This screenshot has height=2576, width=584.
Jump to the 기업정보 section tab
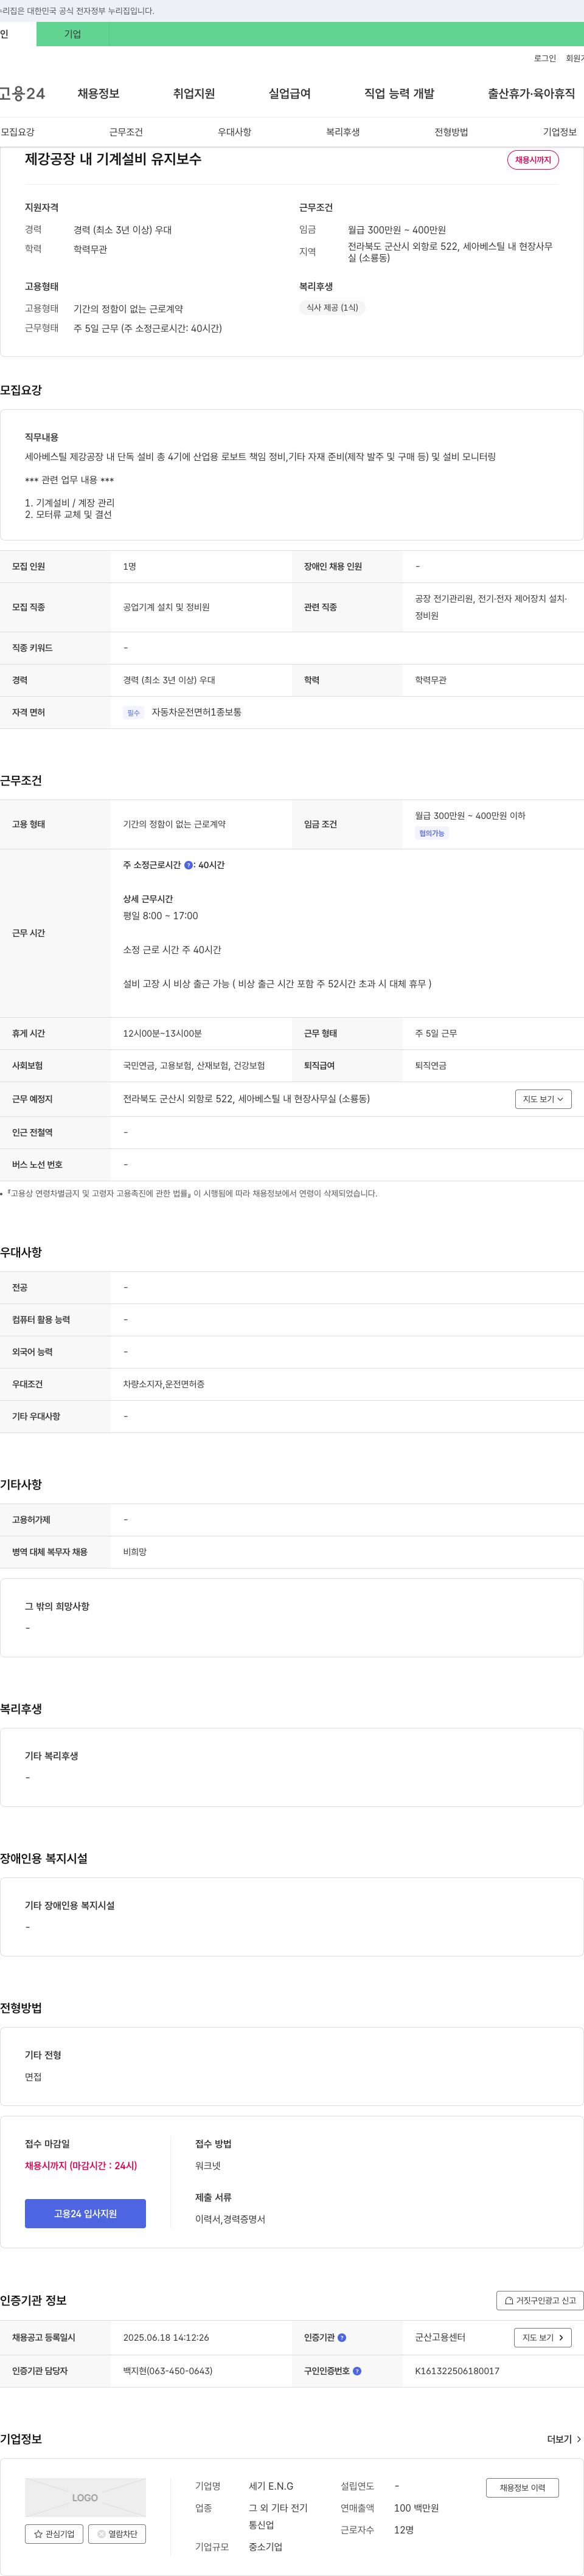click(x=560, y=132)
